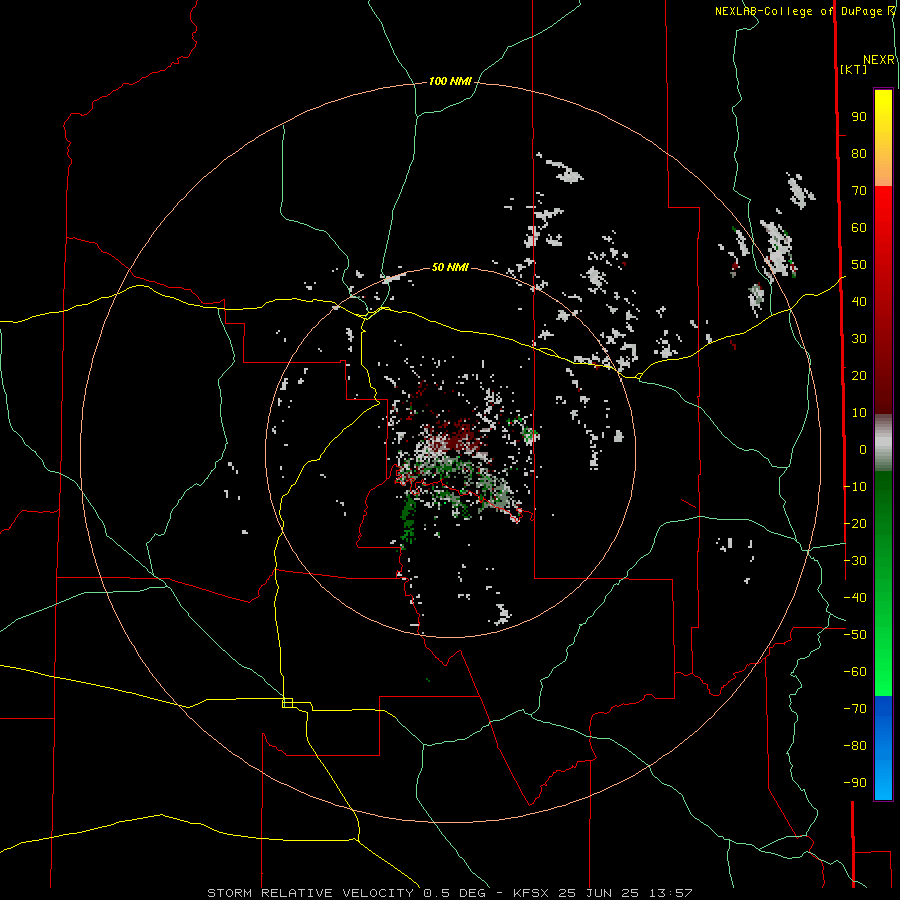Select the "-40" velocity scale label
Viewport: 900px width, 900px height.
point(855,598)
